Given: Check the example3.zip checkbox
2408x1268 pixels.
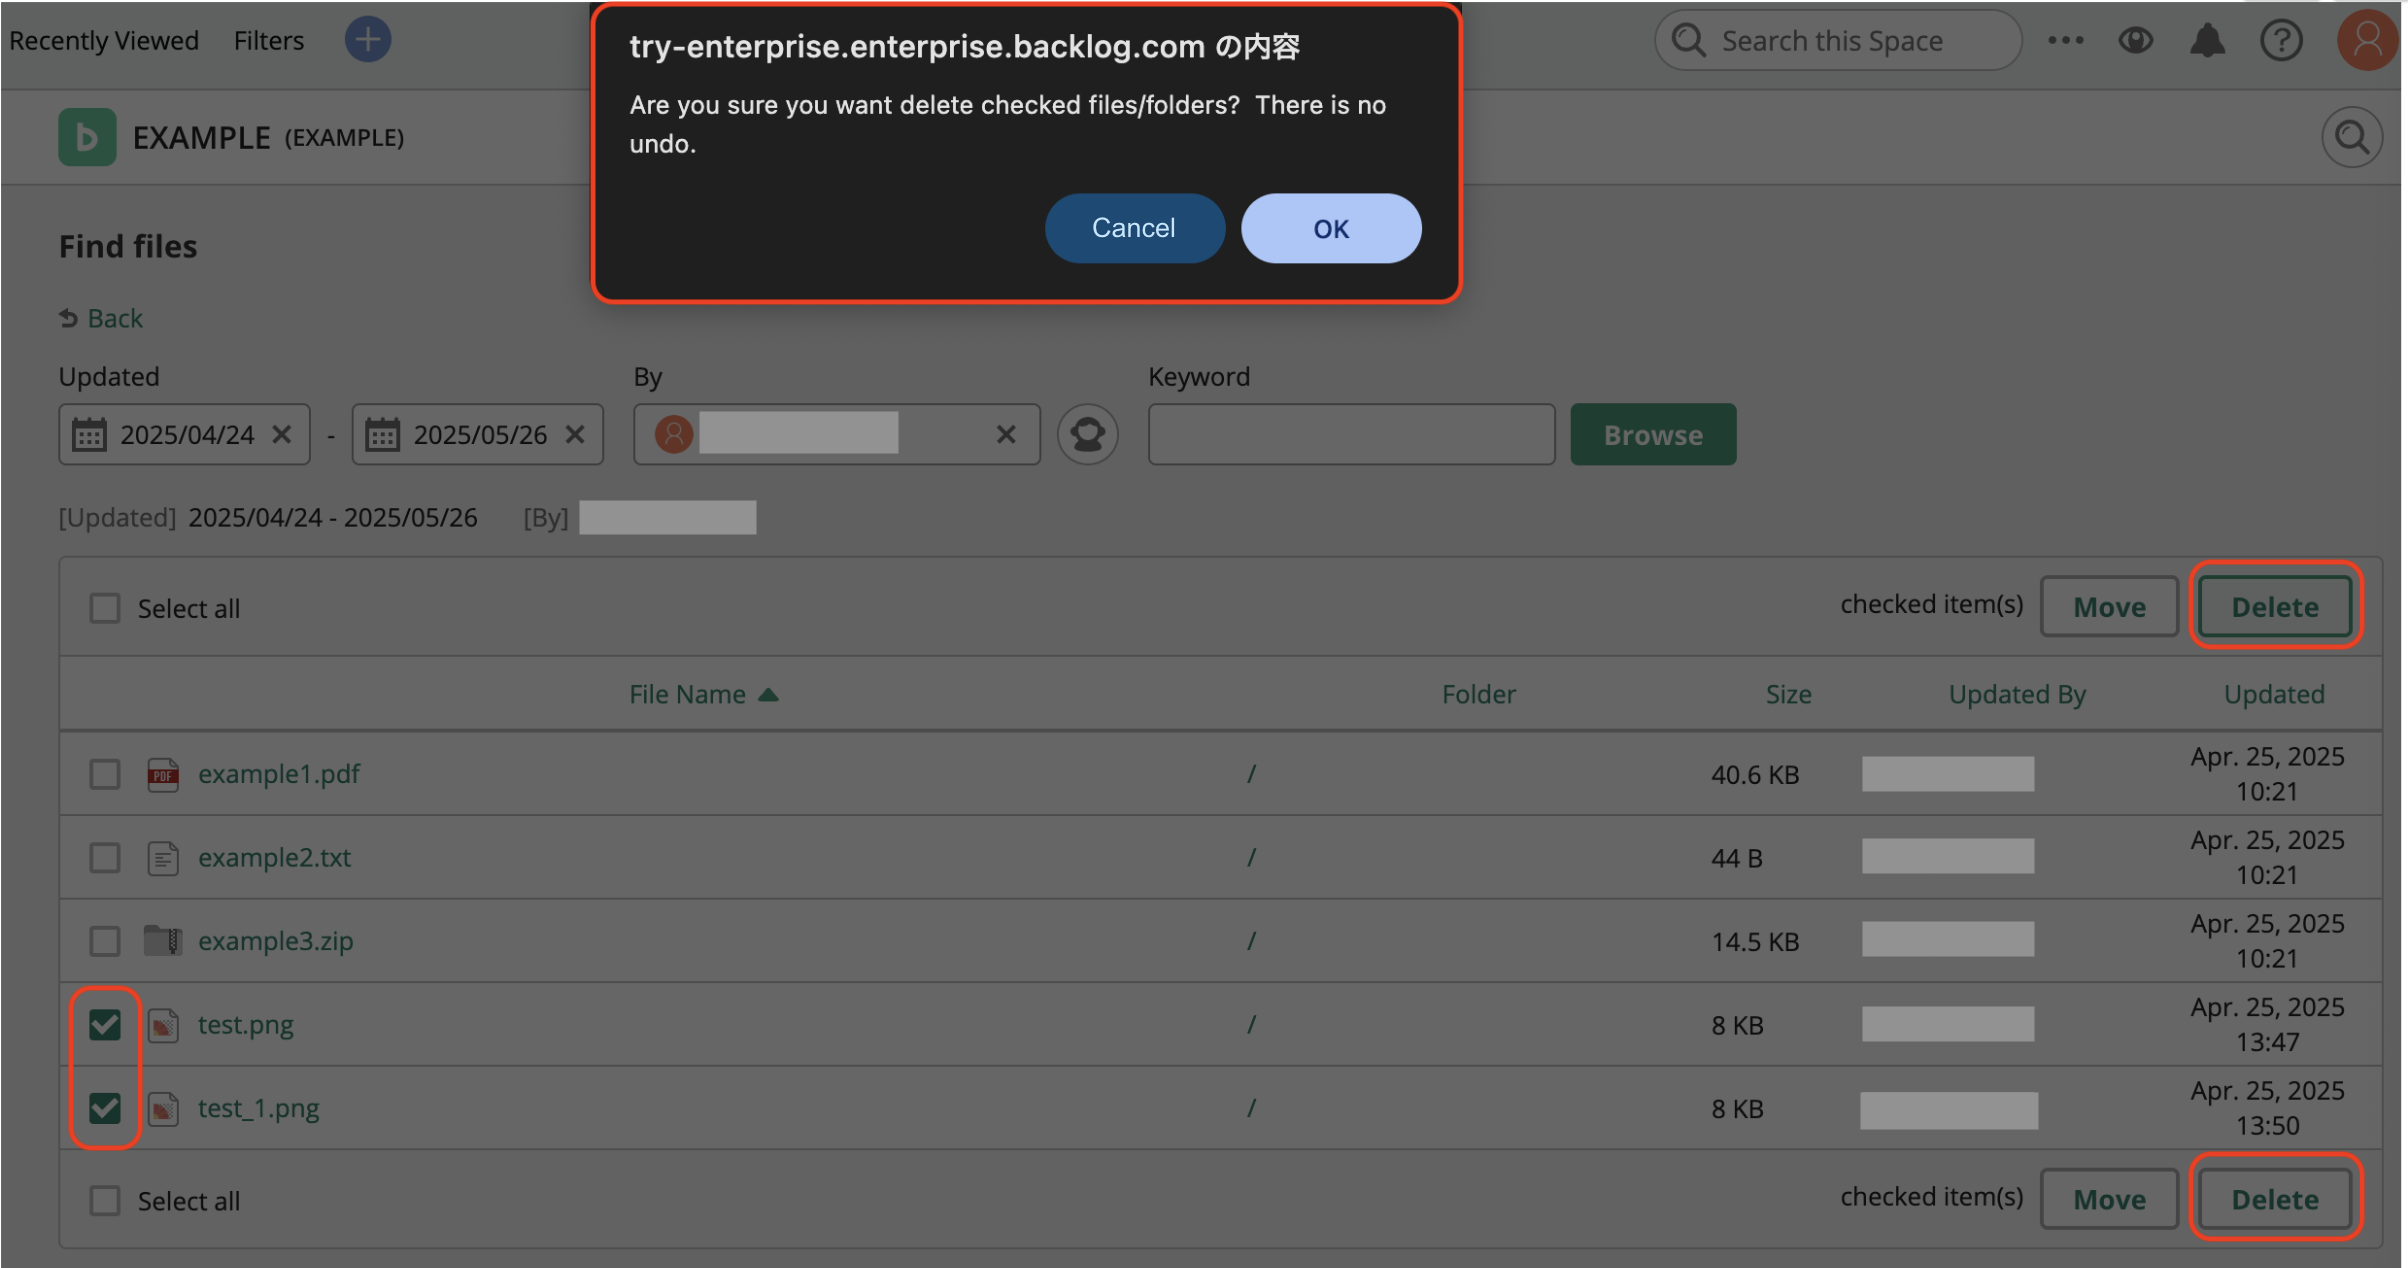Looking at the screenshot, I should click(x=104, y=941).
